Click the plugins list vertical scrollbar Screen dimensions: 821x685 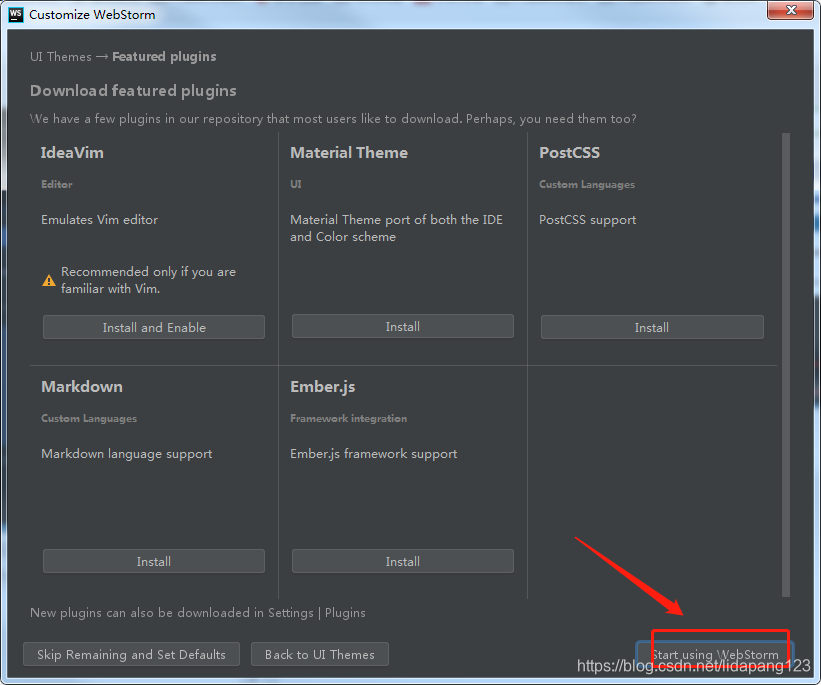785,364
